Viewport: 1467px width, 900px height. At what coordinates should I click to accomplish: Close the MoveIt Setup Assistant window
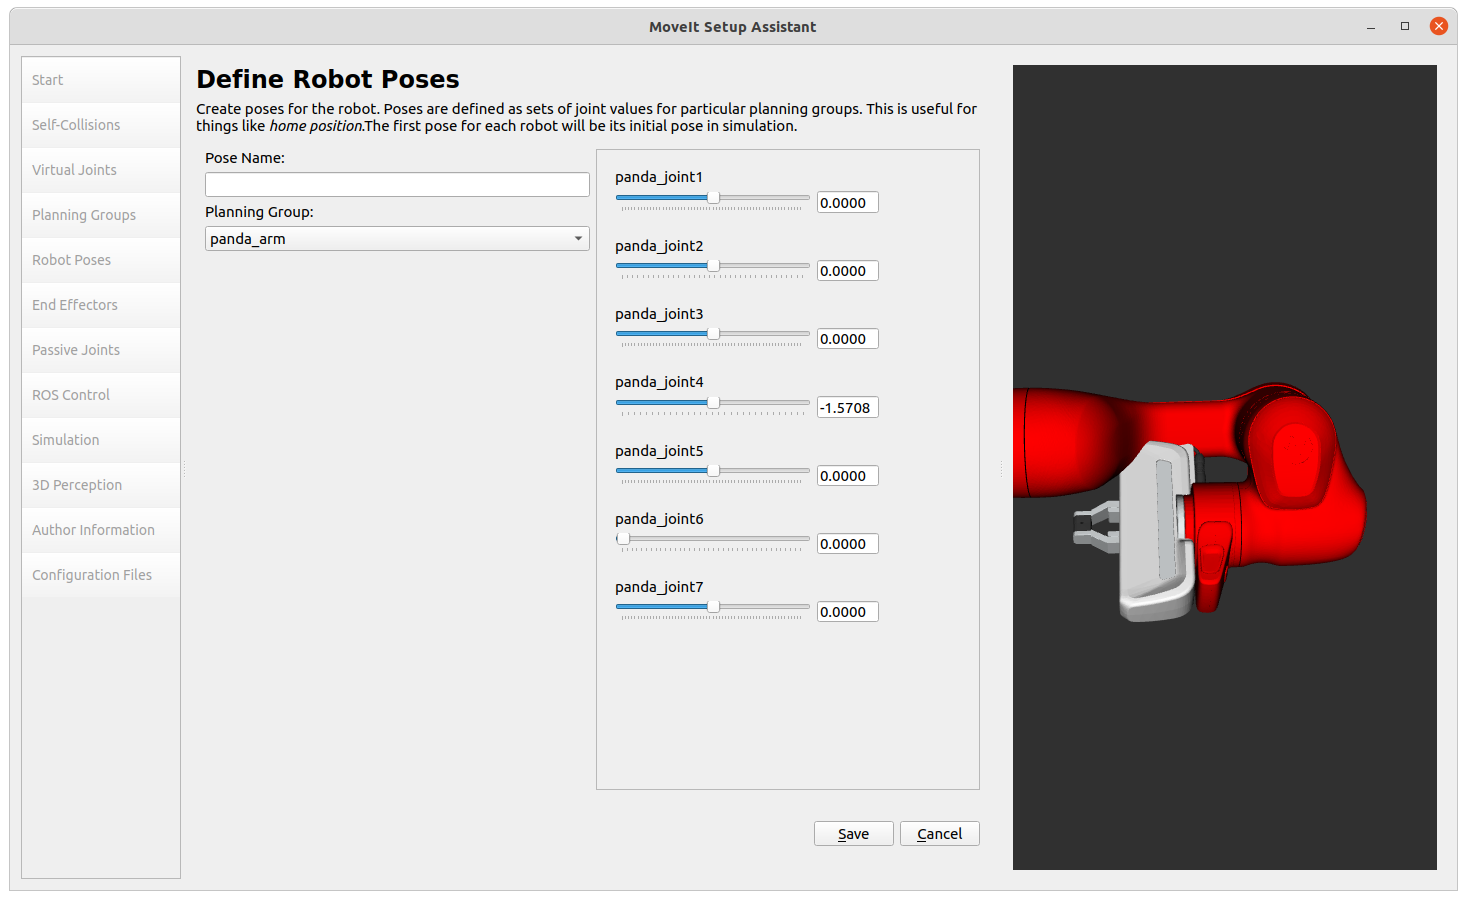click(x=1439, y=27)
